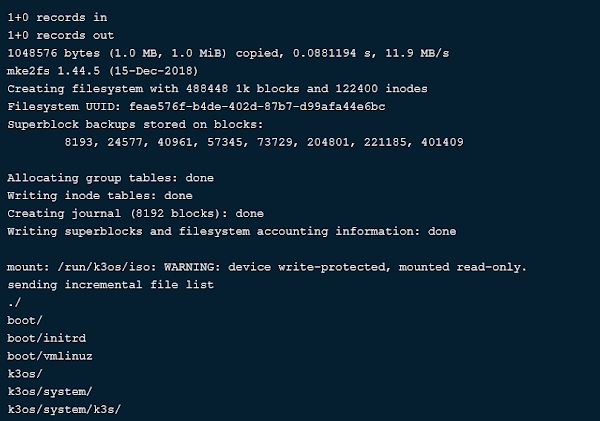Viewport: 600px width, 421px height.
Task: Click 'Writing superblocks and filesystem accounting' line
Action: tap(232, 231)
